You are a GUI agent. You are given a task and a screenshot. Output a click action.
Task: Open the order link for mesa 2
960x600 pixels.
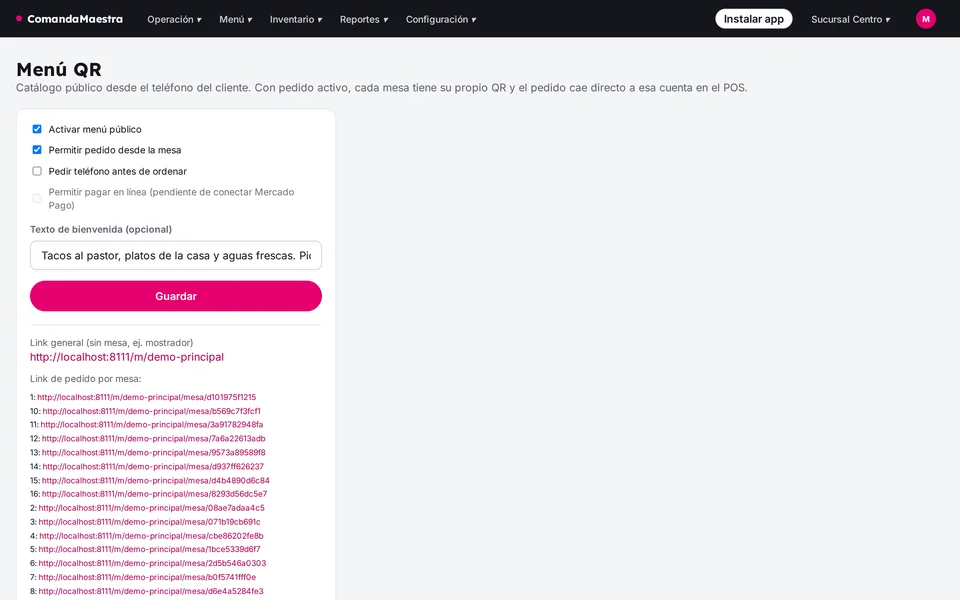pos(151,508)
